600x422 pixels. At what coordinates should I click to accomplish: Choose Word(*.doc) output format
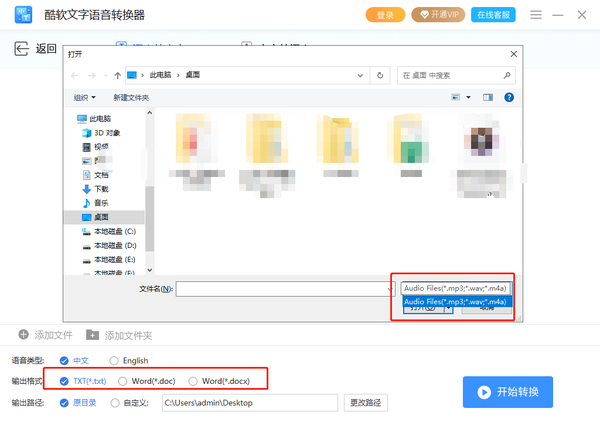123,381
